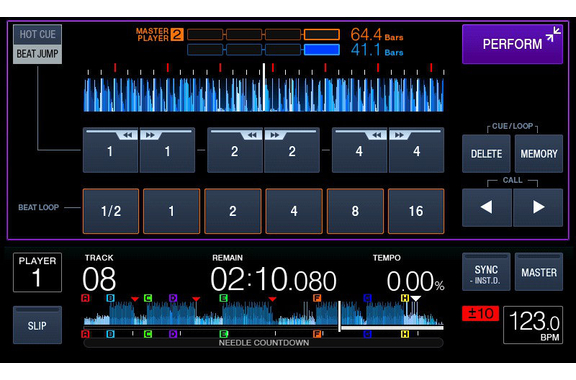The width and height of the screenshot is (576, 380).
Task: Select yellow hot cue H above the waveform
Action: coord(405,298)
